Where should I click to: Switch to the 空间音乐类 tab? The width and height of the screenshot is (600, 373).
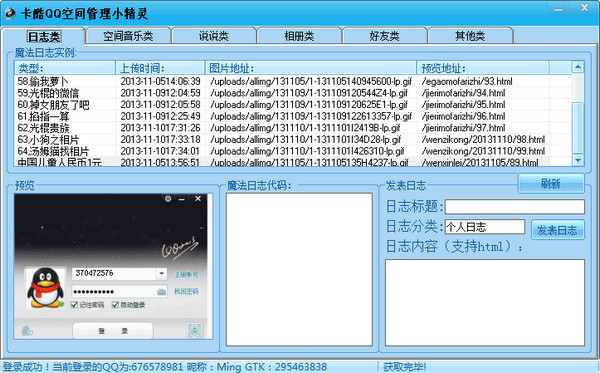pyautogui.click(x=128, y=36)
